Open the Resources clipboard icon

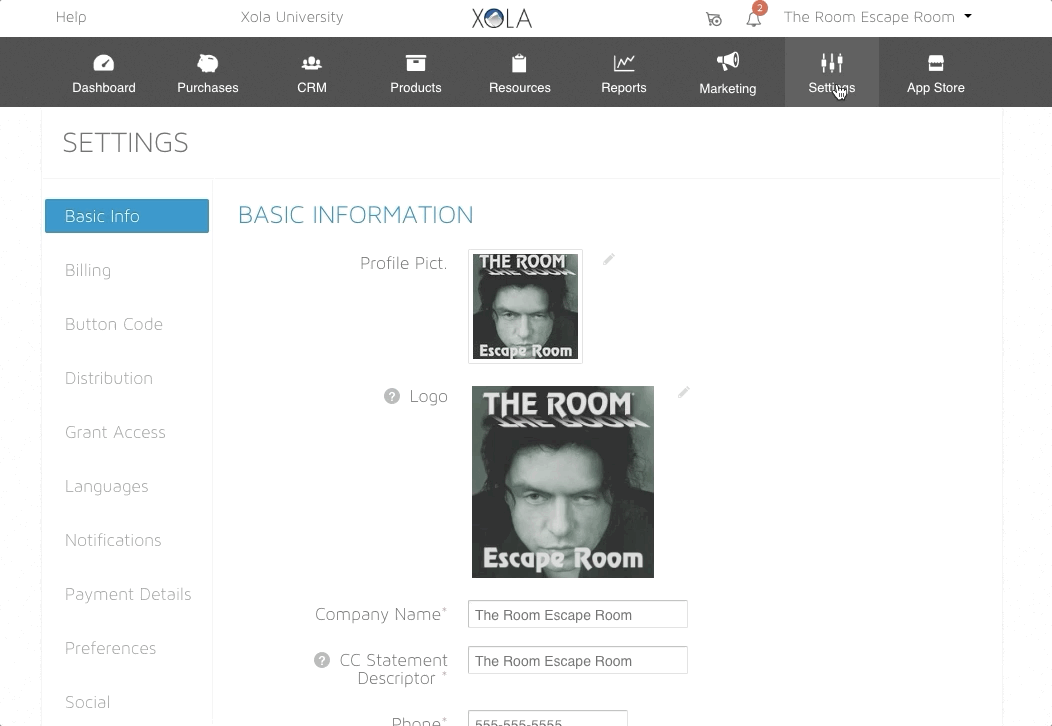coord(519,63)
